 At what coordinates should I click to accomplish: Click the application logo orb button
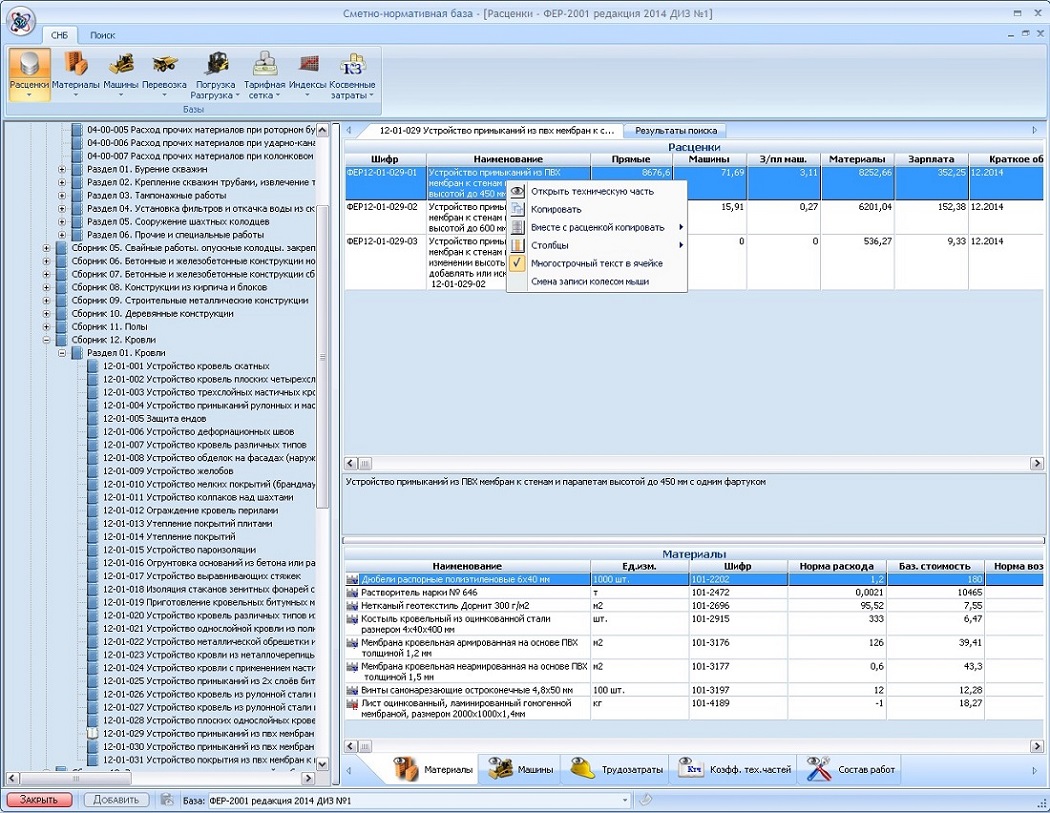(19, 21)
